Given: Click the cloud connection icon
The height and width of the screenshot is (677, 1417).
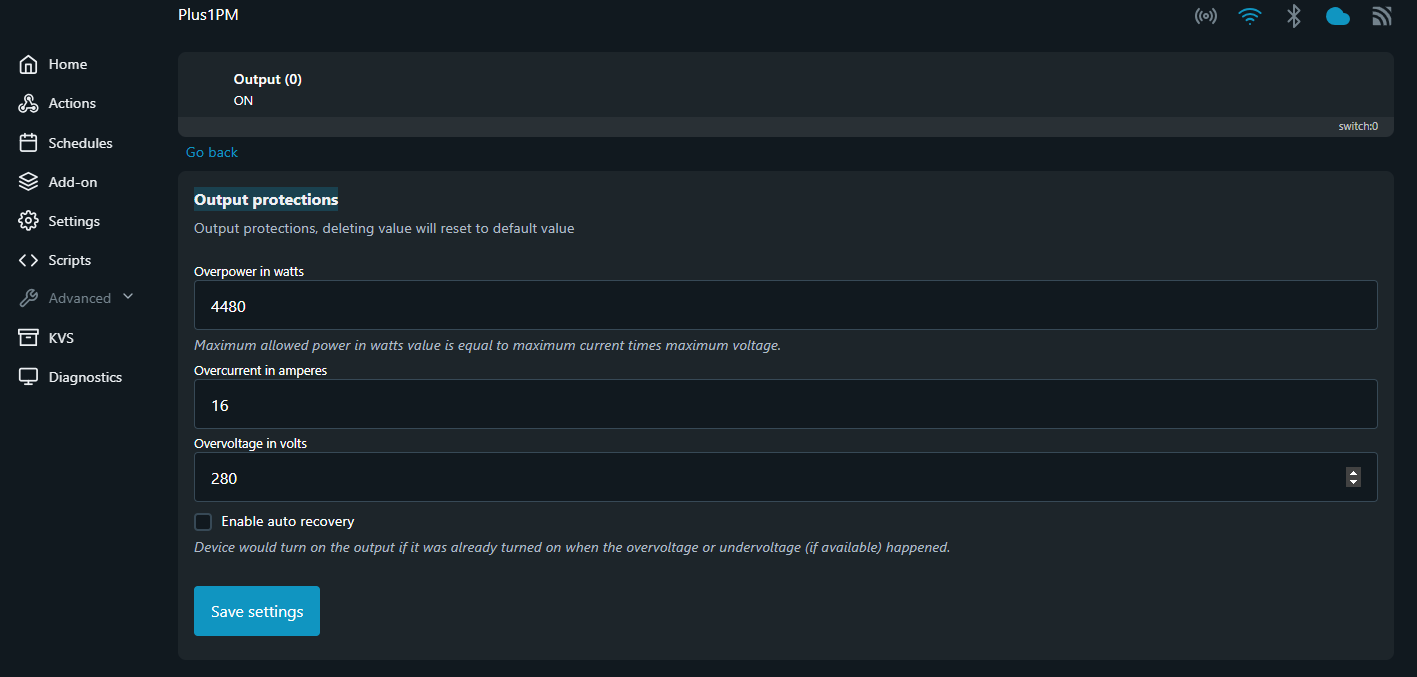Looking at the screenshot, I should [1337, 16].
